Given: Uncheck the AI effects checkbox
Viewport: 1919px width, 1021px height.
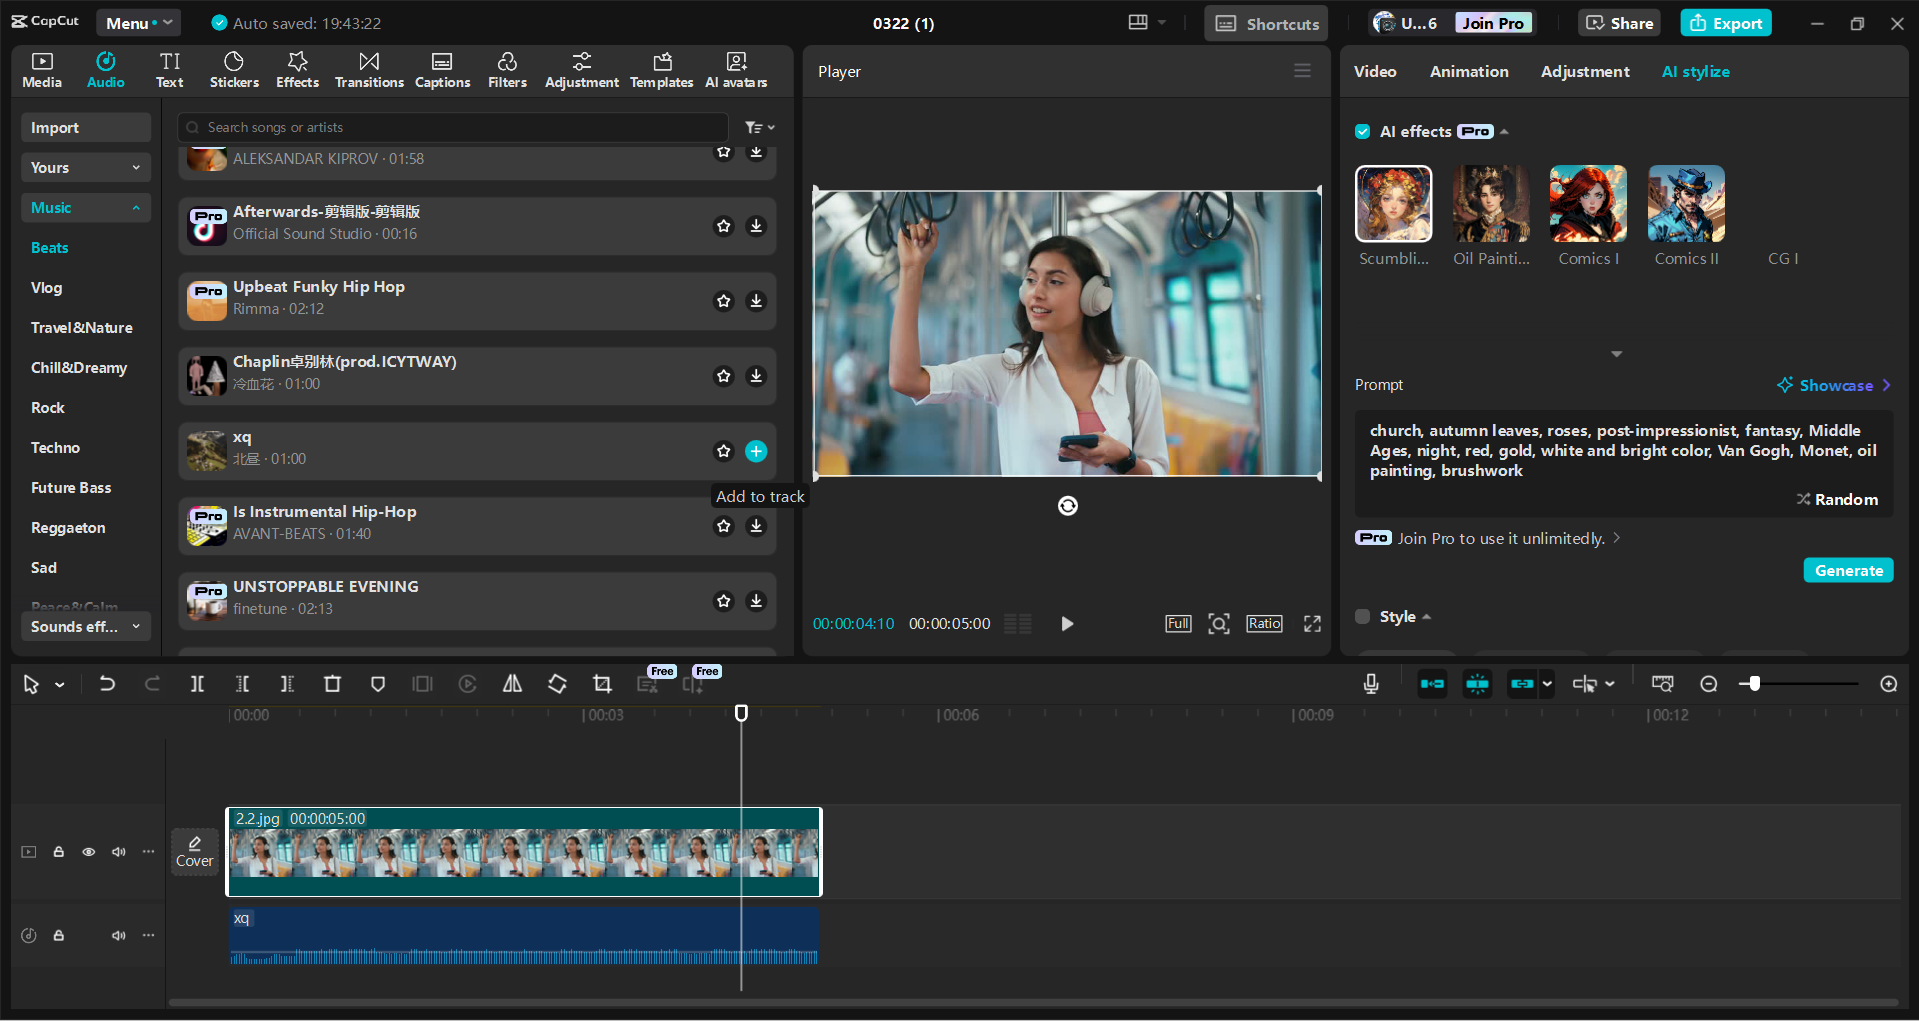Looking at the screenshot, I should pyautogui.click(x=1362, y=132).
